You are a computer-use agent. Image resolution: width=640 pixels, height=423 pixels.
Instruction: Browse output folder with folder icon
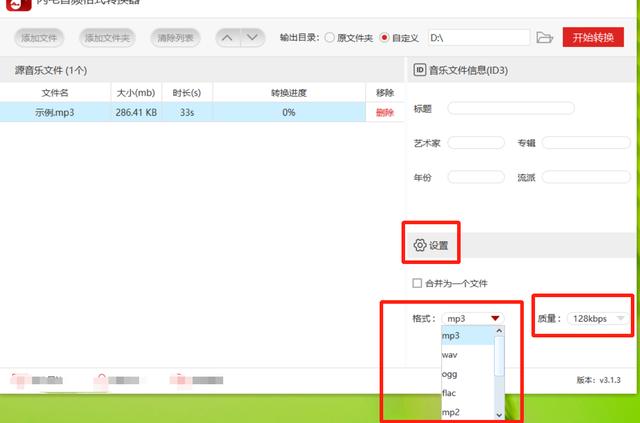pos(544,38)
